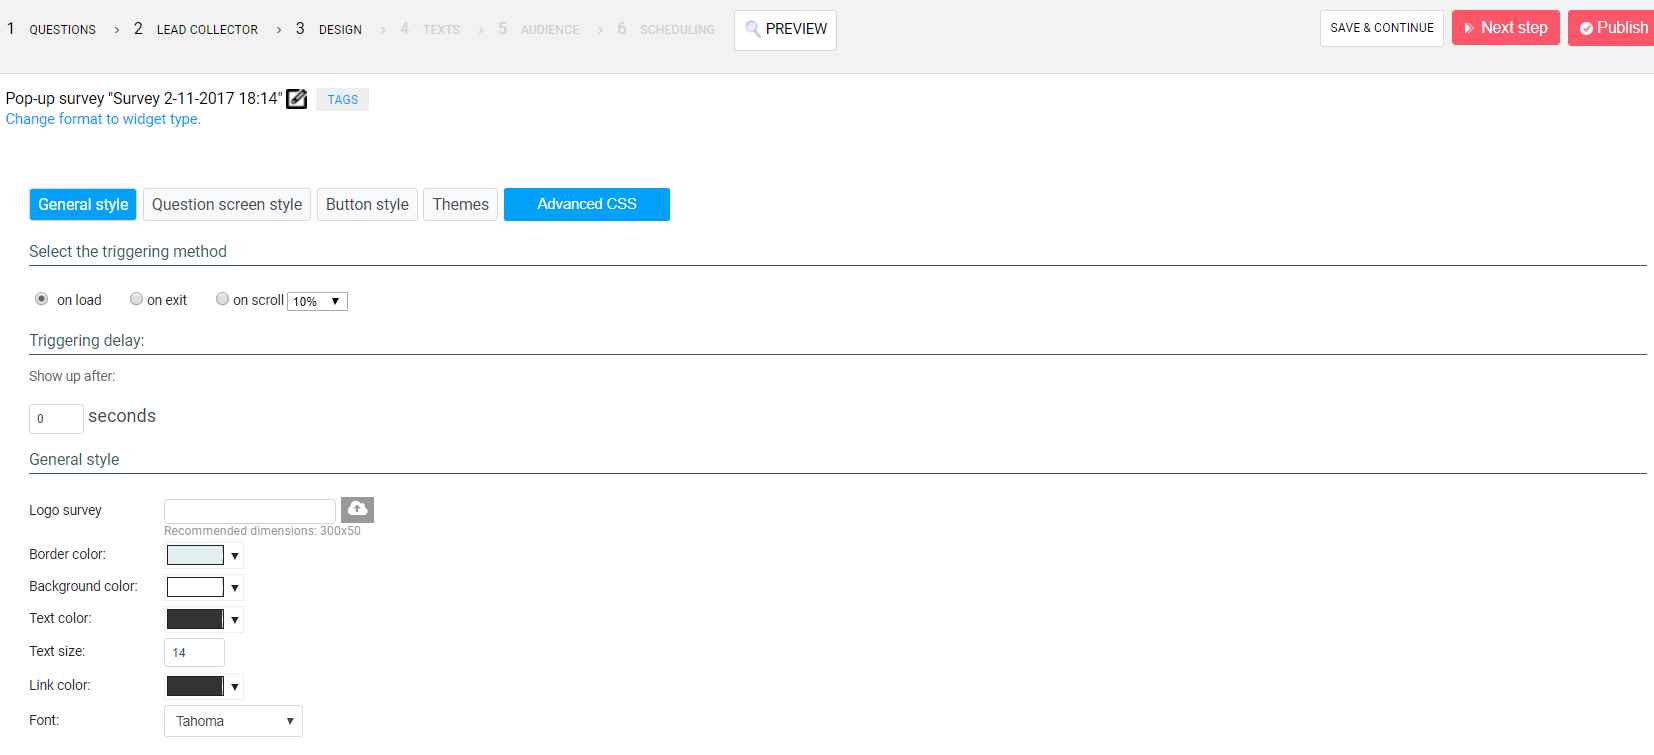
Task: Go to Lead Collector step
Action: pos(206,30)
